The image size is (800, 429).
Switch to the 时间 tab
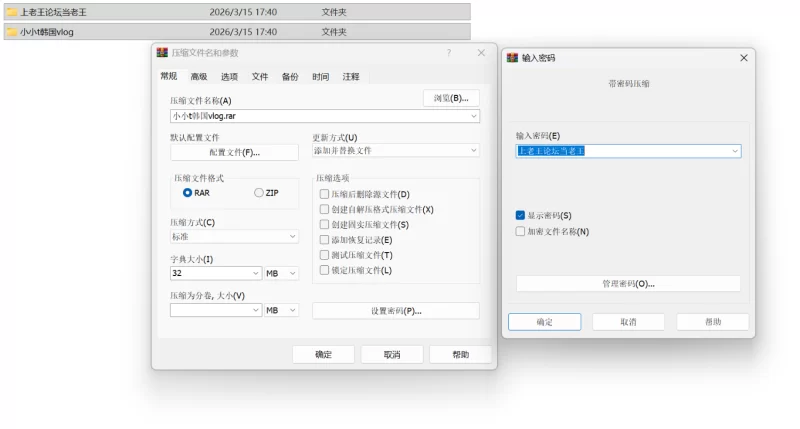(x=320, y=77)
